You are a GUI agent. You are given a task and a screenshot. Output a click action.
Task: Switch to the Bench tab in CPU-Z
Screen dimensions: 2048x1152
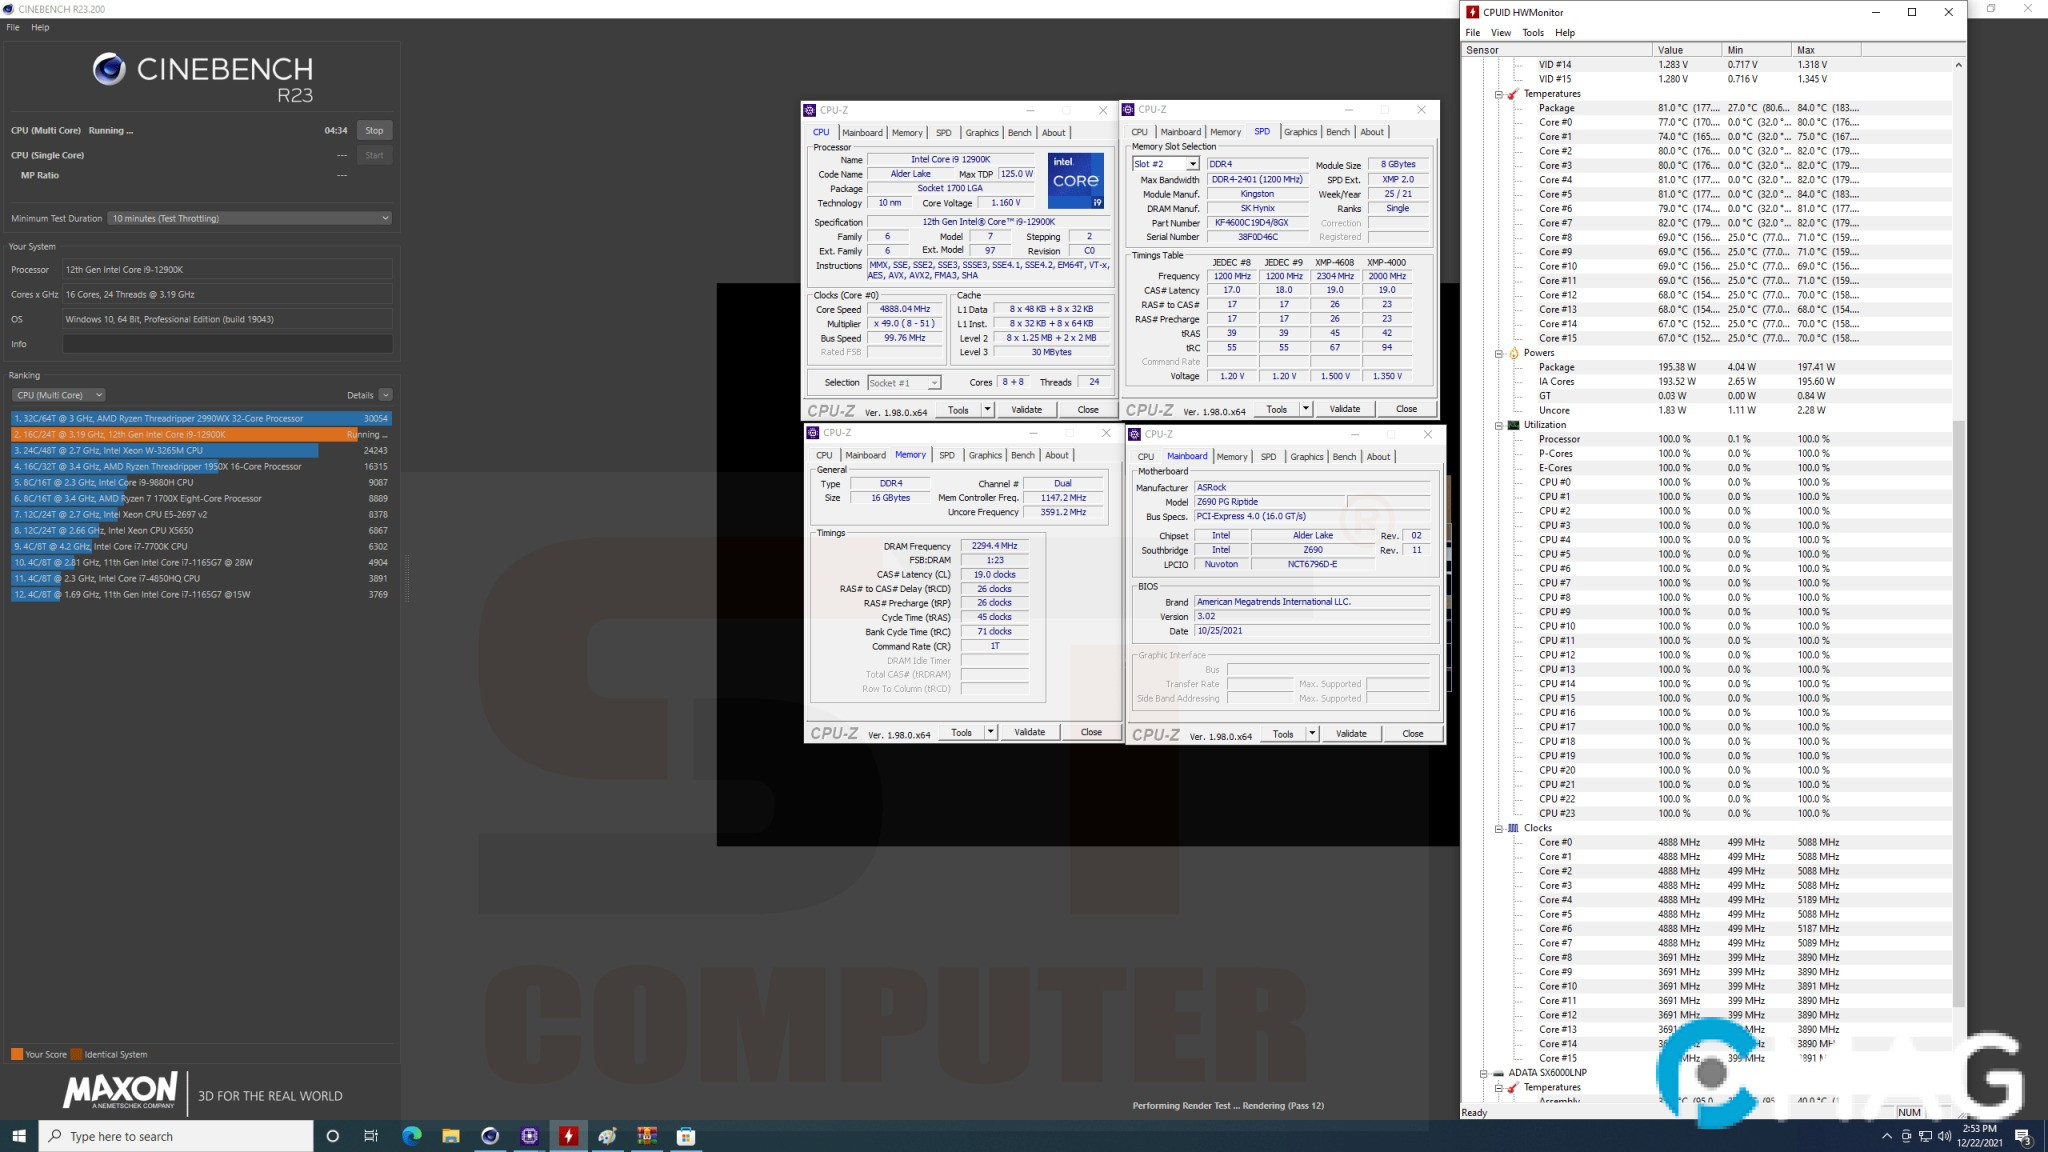tap(1019, 132)
